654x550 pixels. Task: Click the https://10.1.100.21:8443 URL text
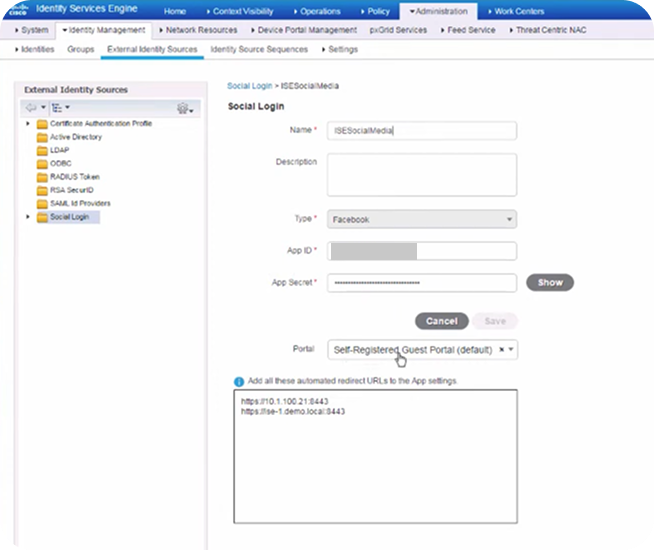click(x=284, y=401)
